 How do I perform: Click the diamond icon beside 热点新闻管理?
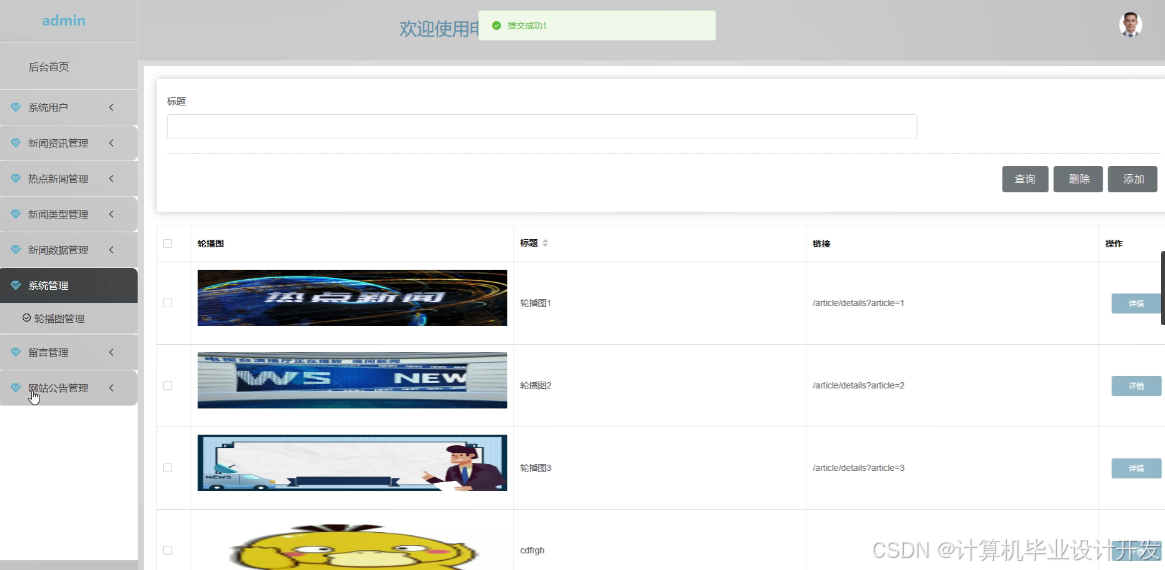click(x=16, y=178)
